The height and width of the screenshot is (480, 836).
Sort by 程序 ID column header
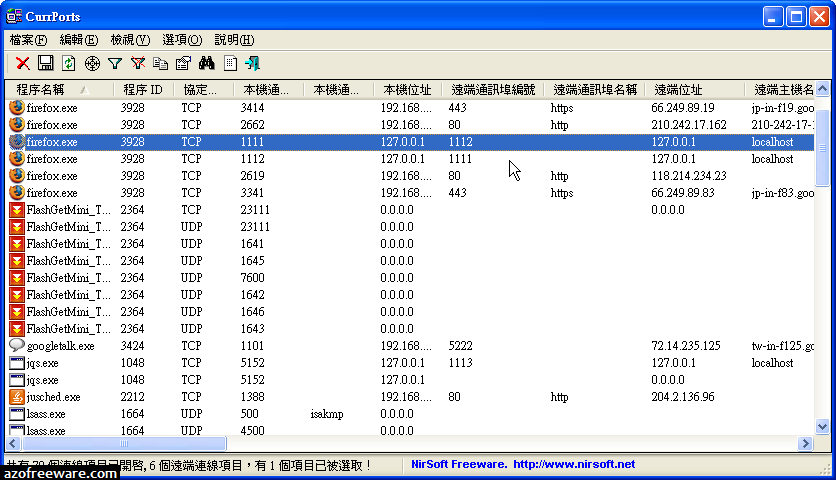click(x=143, y=90)
